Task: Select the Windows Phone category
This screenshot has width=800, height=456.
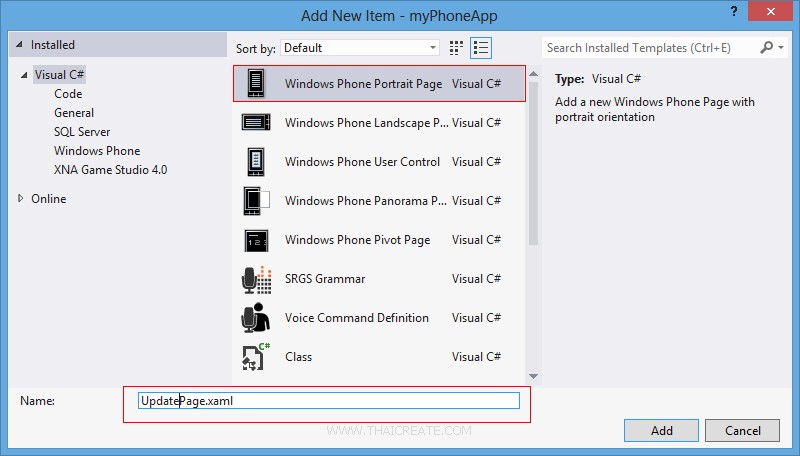Action: click(97, 151)
